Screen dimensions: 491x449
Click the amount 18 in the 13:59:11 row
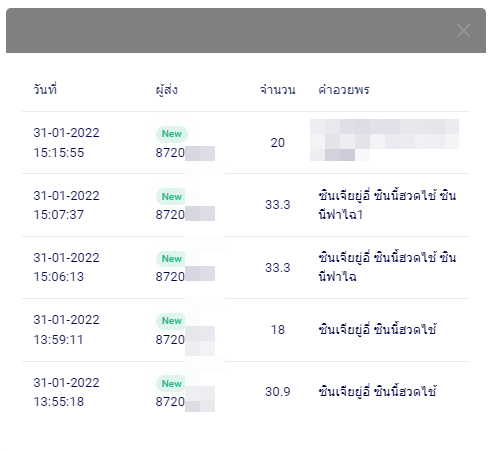click(277, 330)
